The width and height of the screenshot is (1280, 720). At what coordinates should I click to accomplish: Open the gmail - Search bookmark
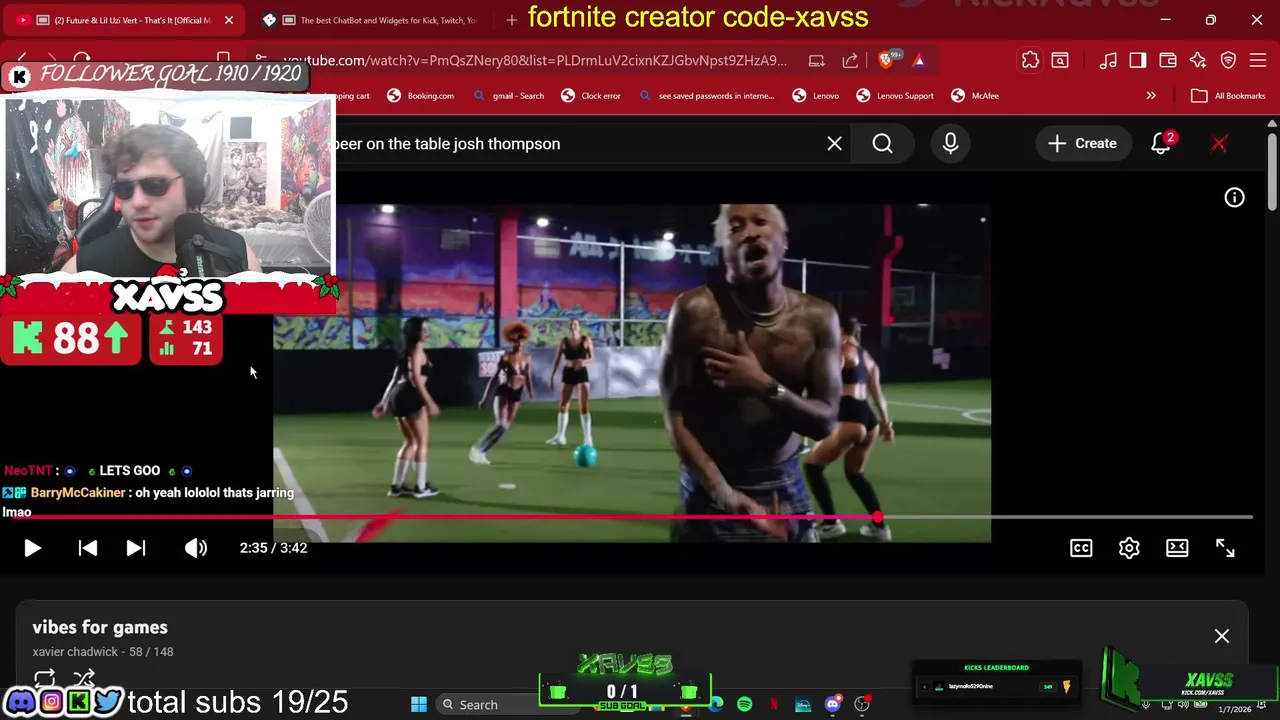(509, 96)
